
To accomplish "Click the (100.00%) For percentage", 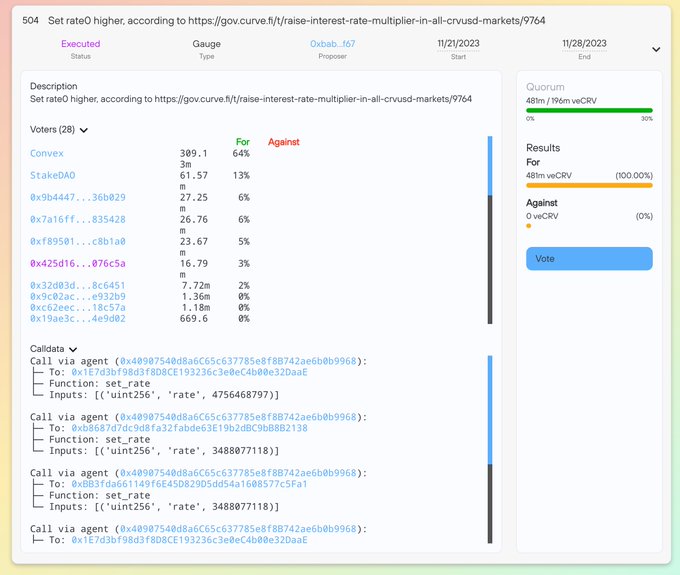I will pyautogui.click(x=634, y=176).
